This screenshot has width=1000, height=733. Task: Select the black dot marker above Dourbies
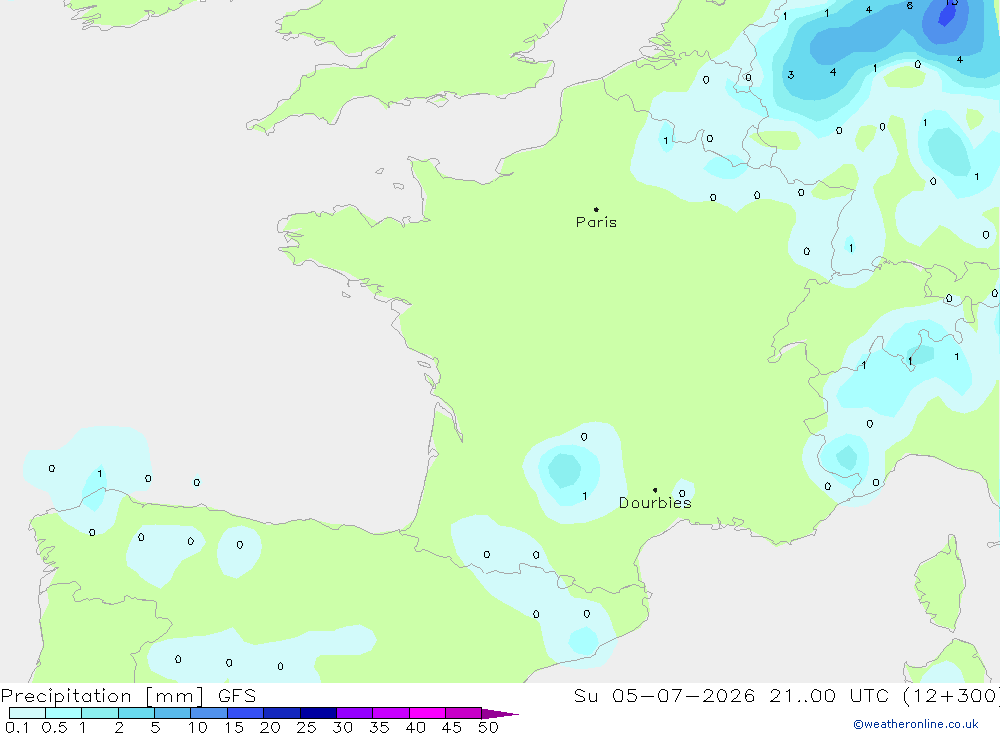click(x=655, y=490)
